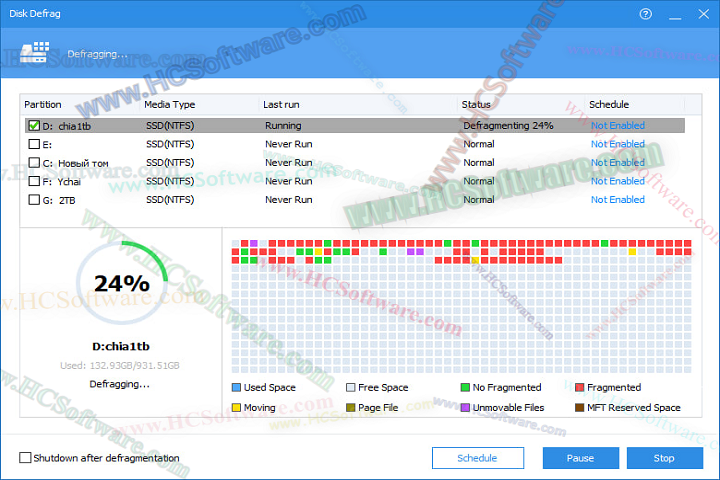The image size is (720, 480).
Task: Click the Schedule column header
Action: pyautogui.click(x=609, y=104)
